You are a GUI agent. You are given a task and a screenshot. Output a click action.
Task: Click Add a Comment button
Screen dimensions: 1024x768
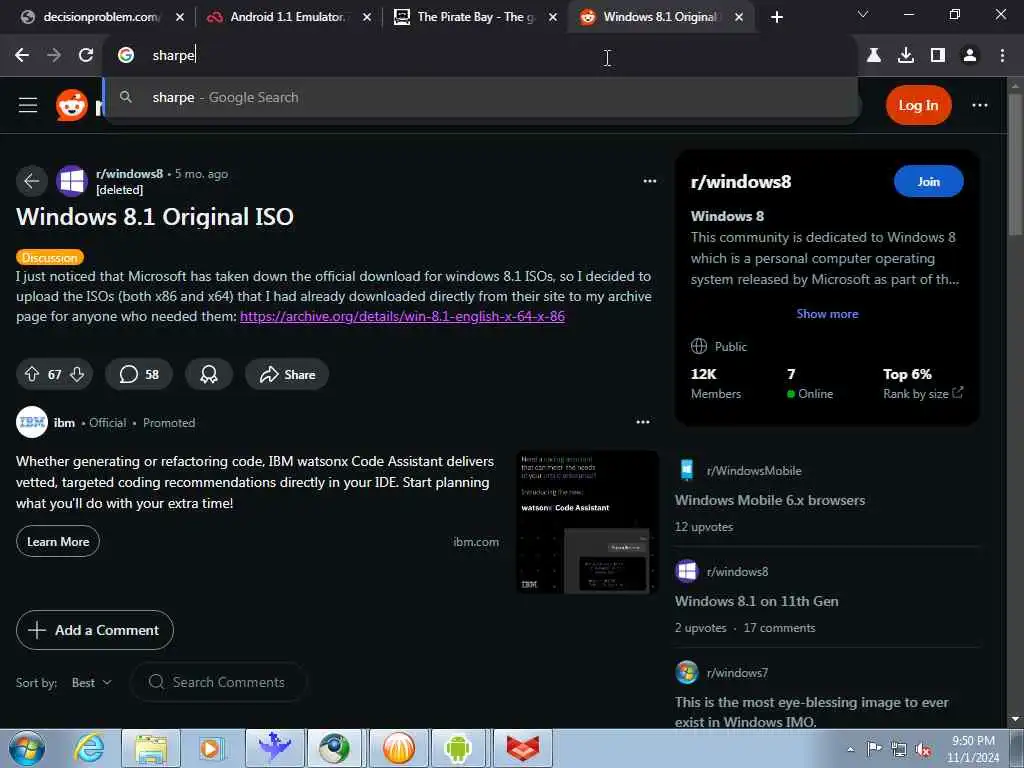95,630
